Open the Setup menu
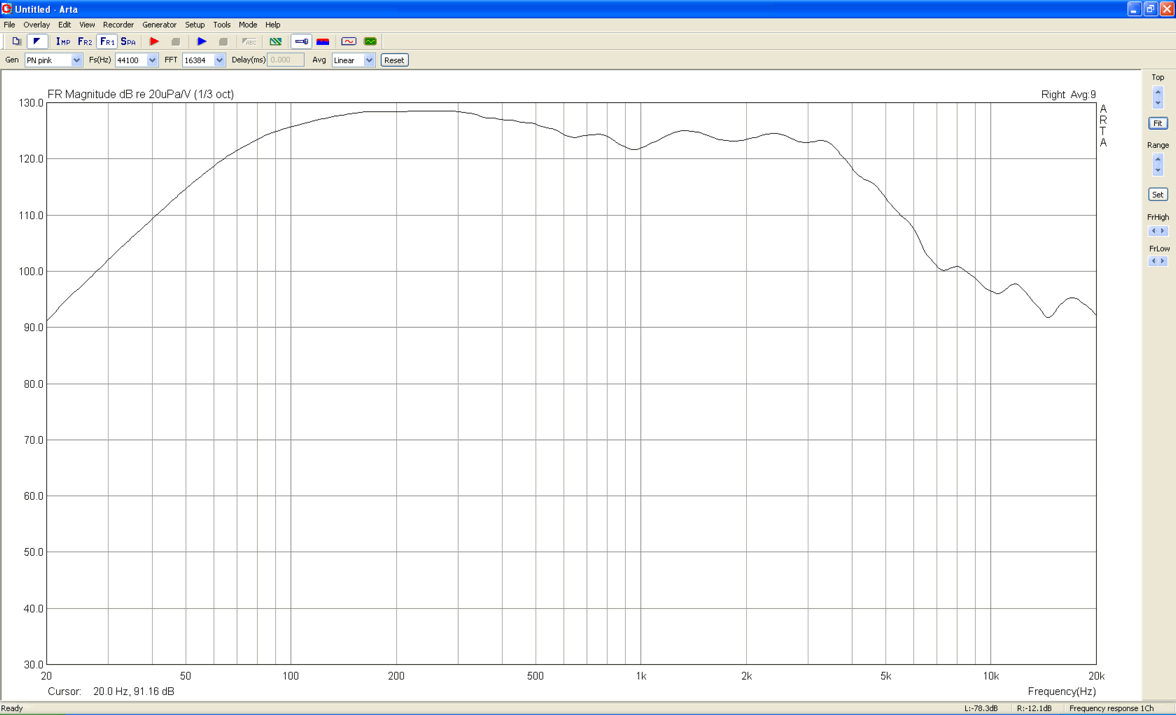 click(195, 25)
